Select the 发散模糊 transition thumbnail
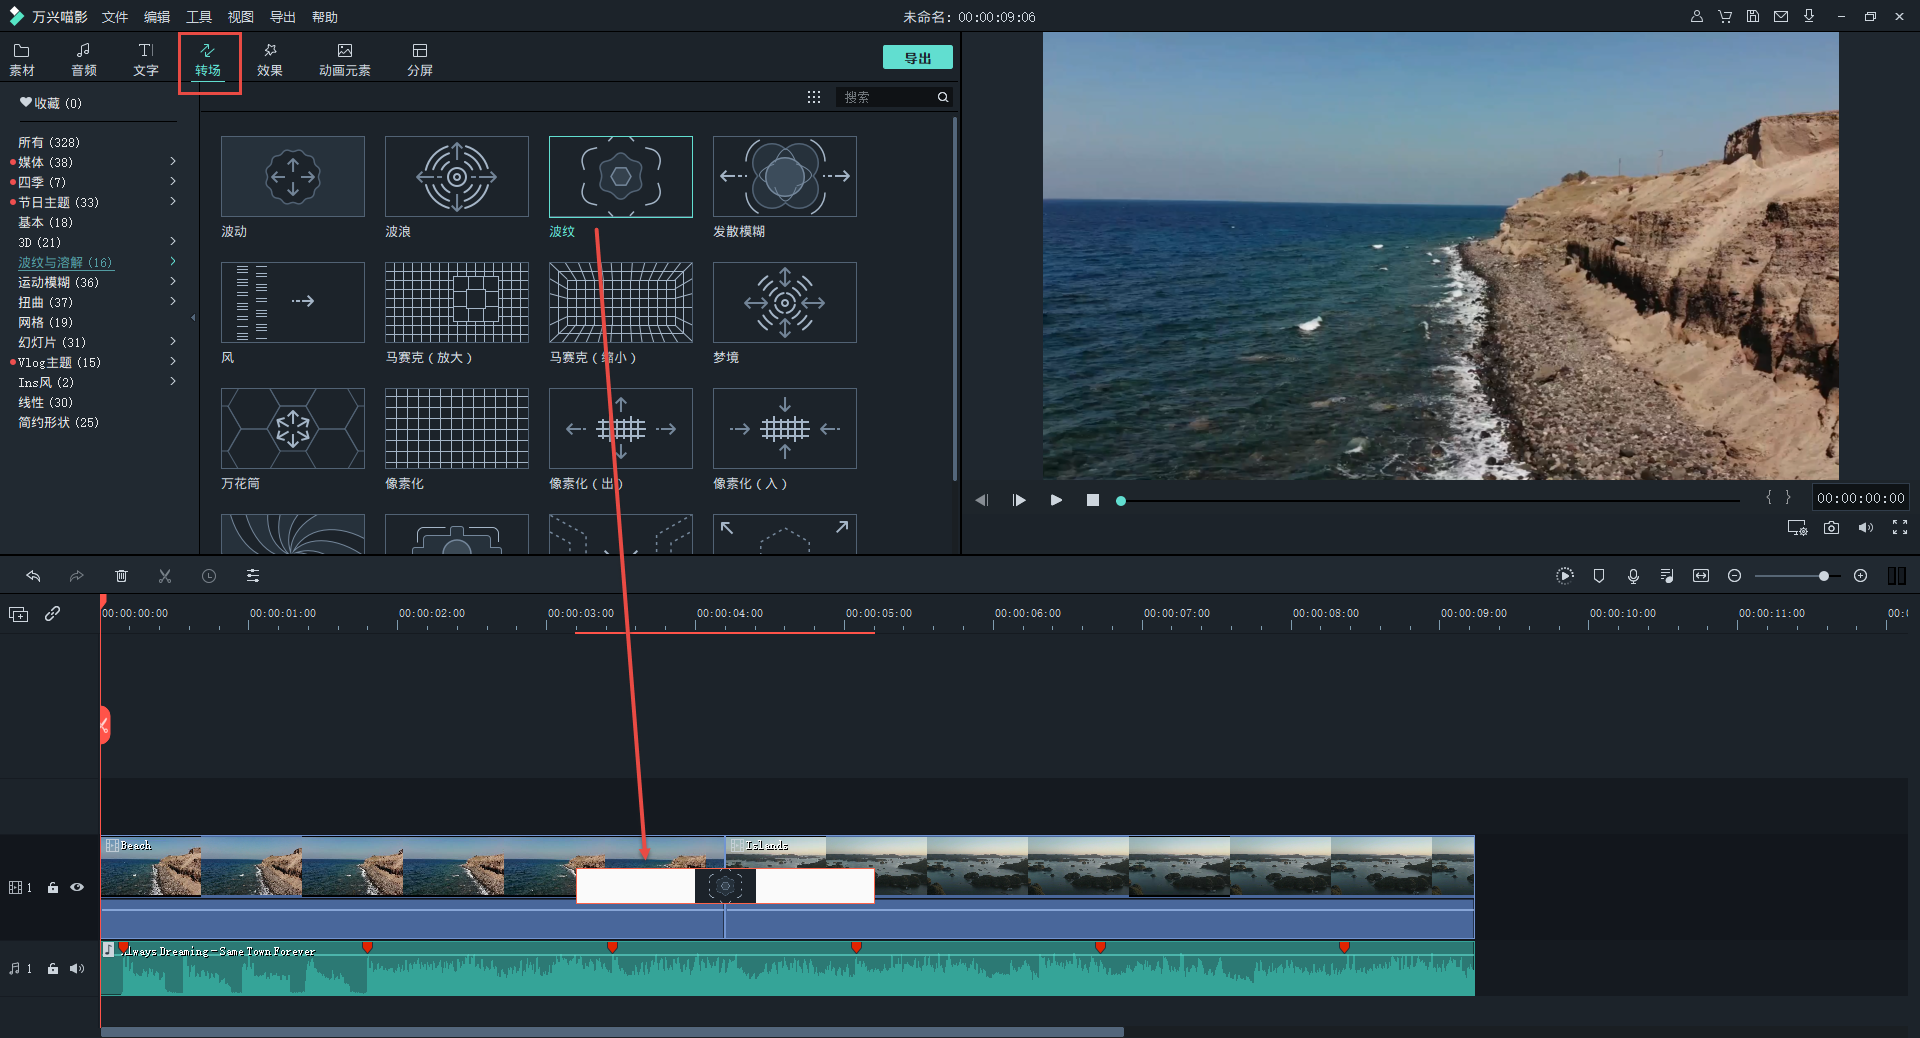Image resolution: width=1920 pixels, height=1038 pixels. click(785, 177)
